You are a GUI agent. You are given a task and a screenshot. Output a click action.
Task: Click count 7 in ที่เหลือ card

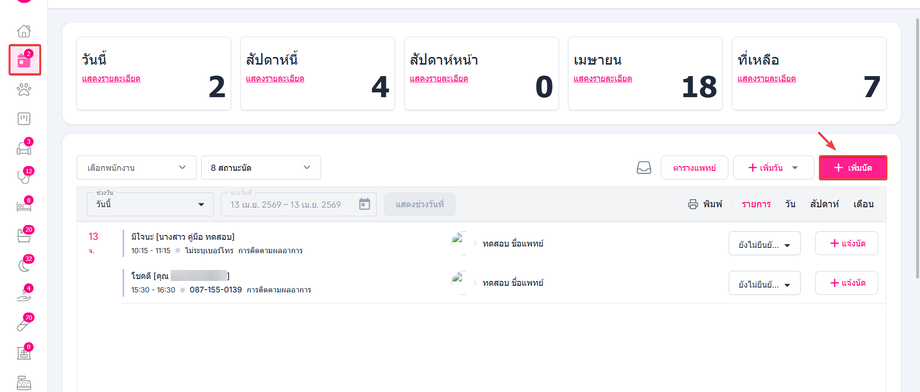tap(872, 88)
